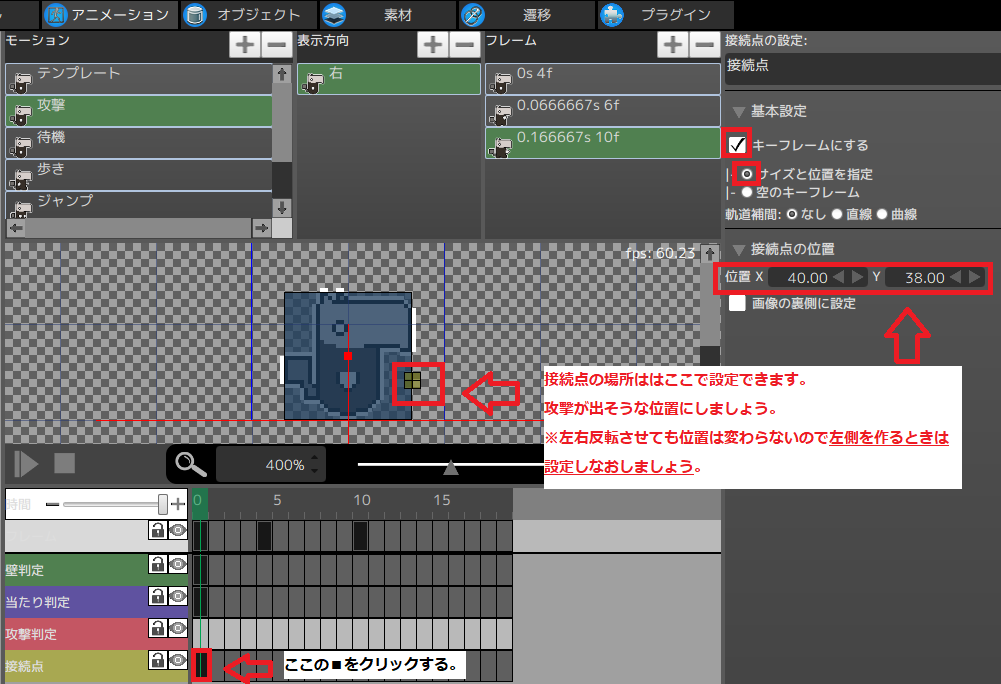Hide the 当たり判定 track with its eye icon
Screen dimensions: 1001x684
[x=176, y=596]
